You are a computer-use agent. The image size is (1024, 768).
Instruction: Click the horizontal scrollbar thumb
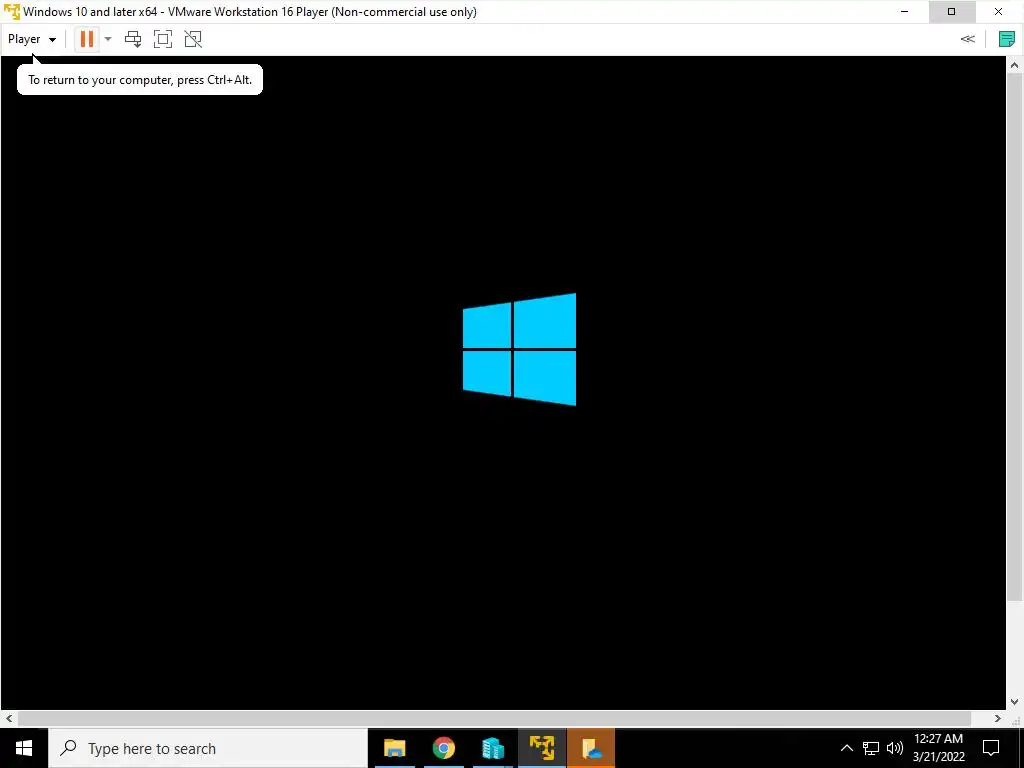pyautogui.click(x=494, y=718)
